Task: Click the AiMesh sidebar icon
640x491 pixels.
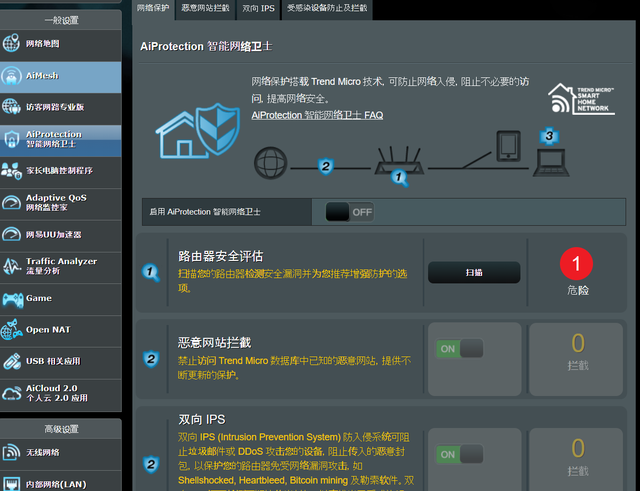Action: click(x=11, y=76)
